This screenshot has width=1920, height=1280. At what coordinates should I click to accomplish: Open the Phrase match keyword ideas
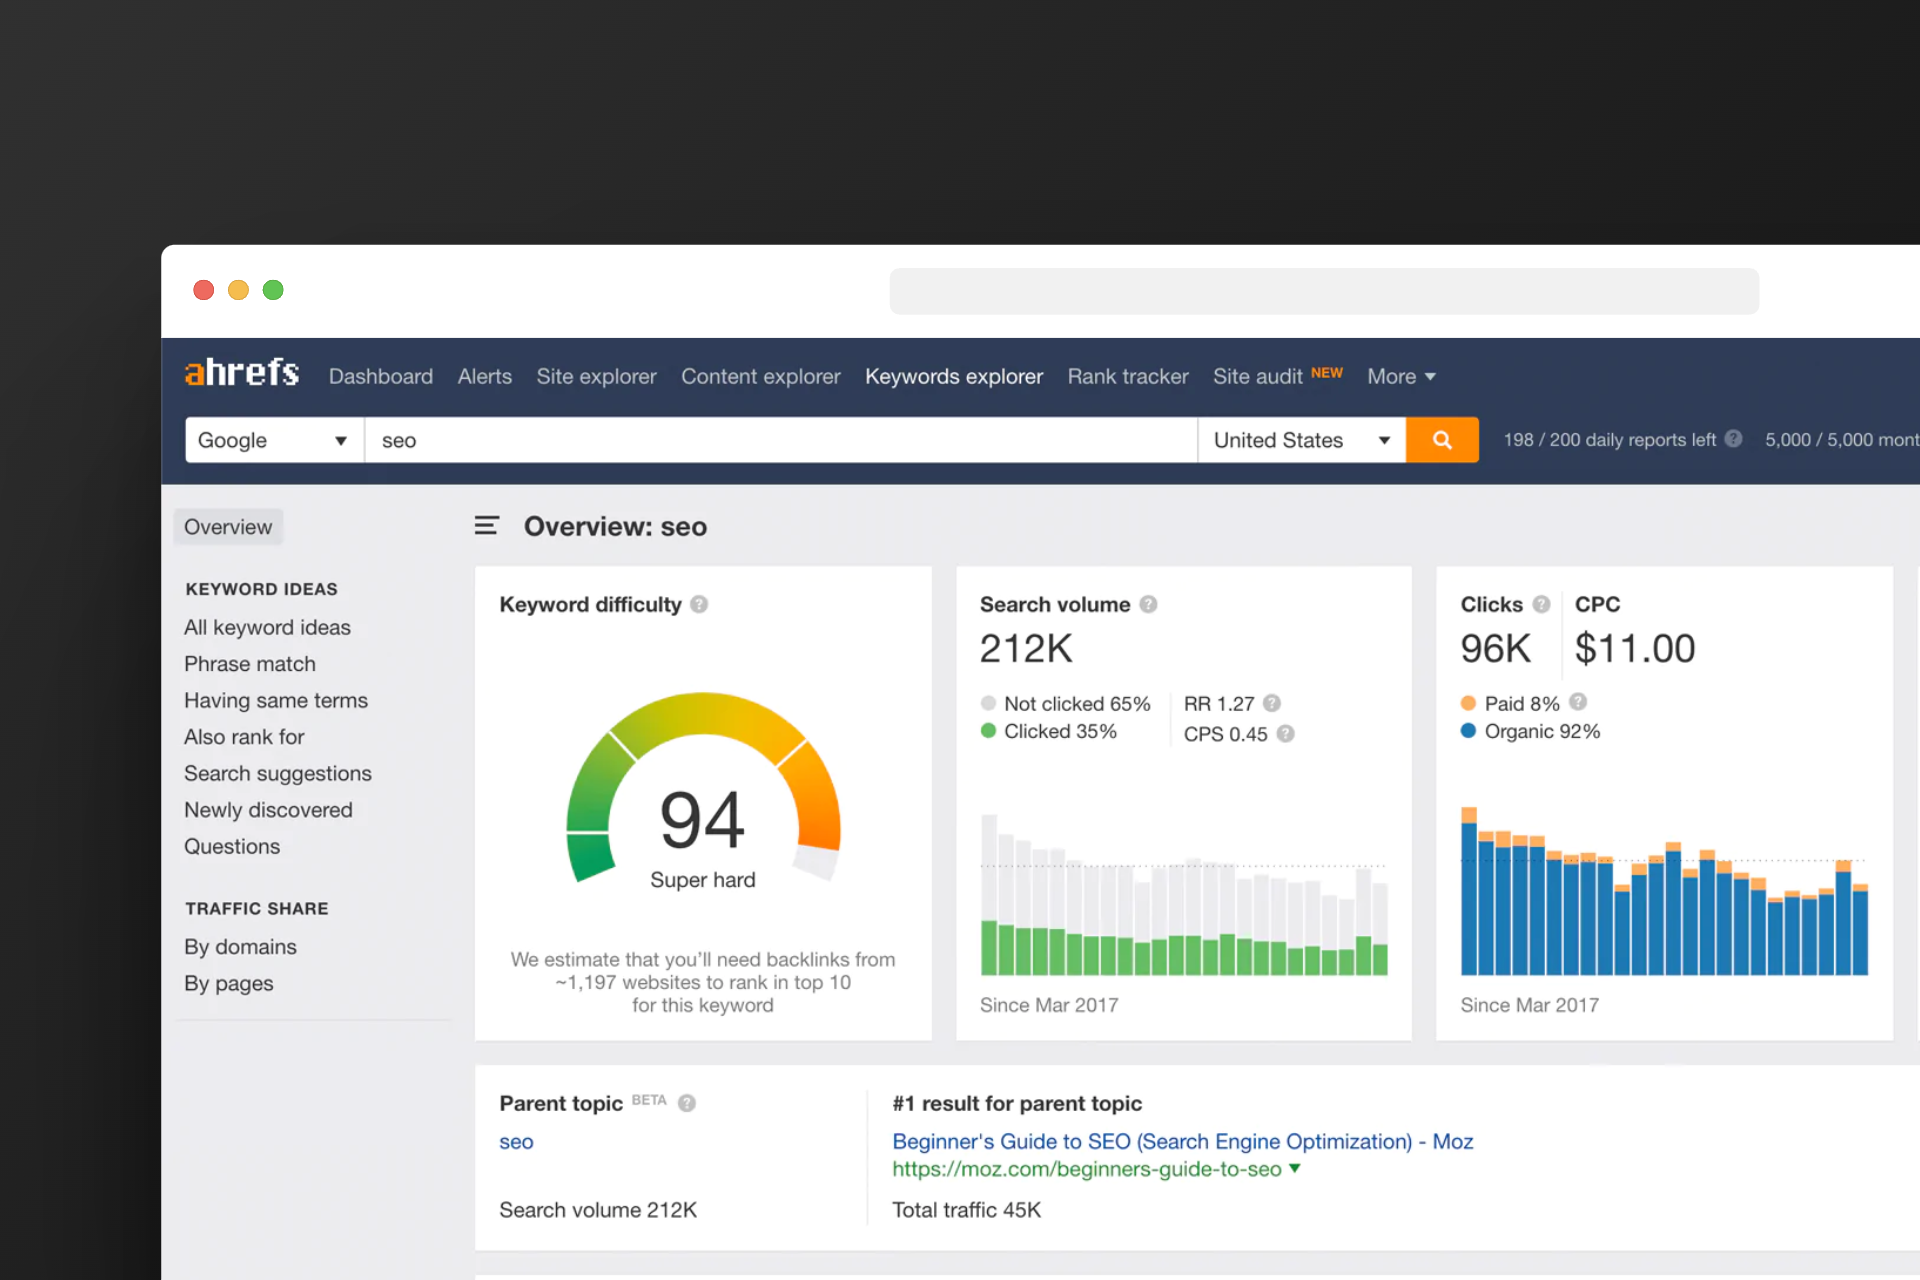[x=250, y=664]
